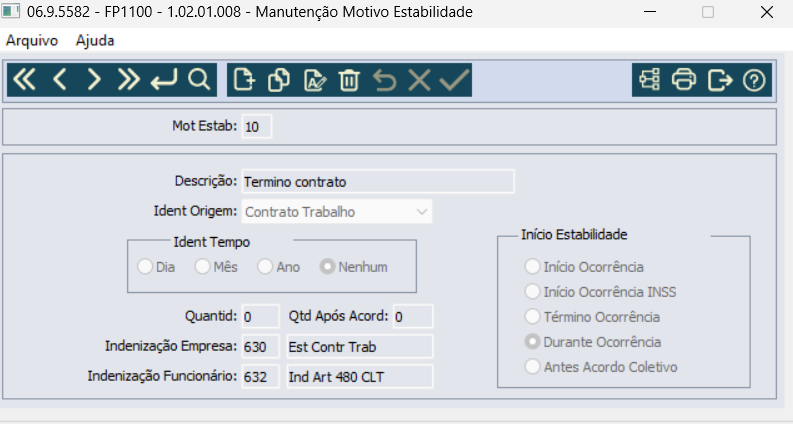Choose the Término Ocorrência option
The image size is (793, 424).
(x=532, y=317)
